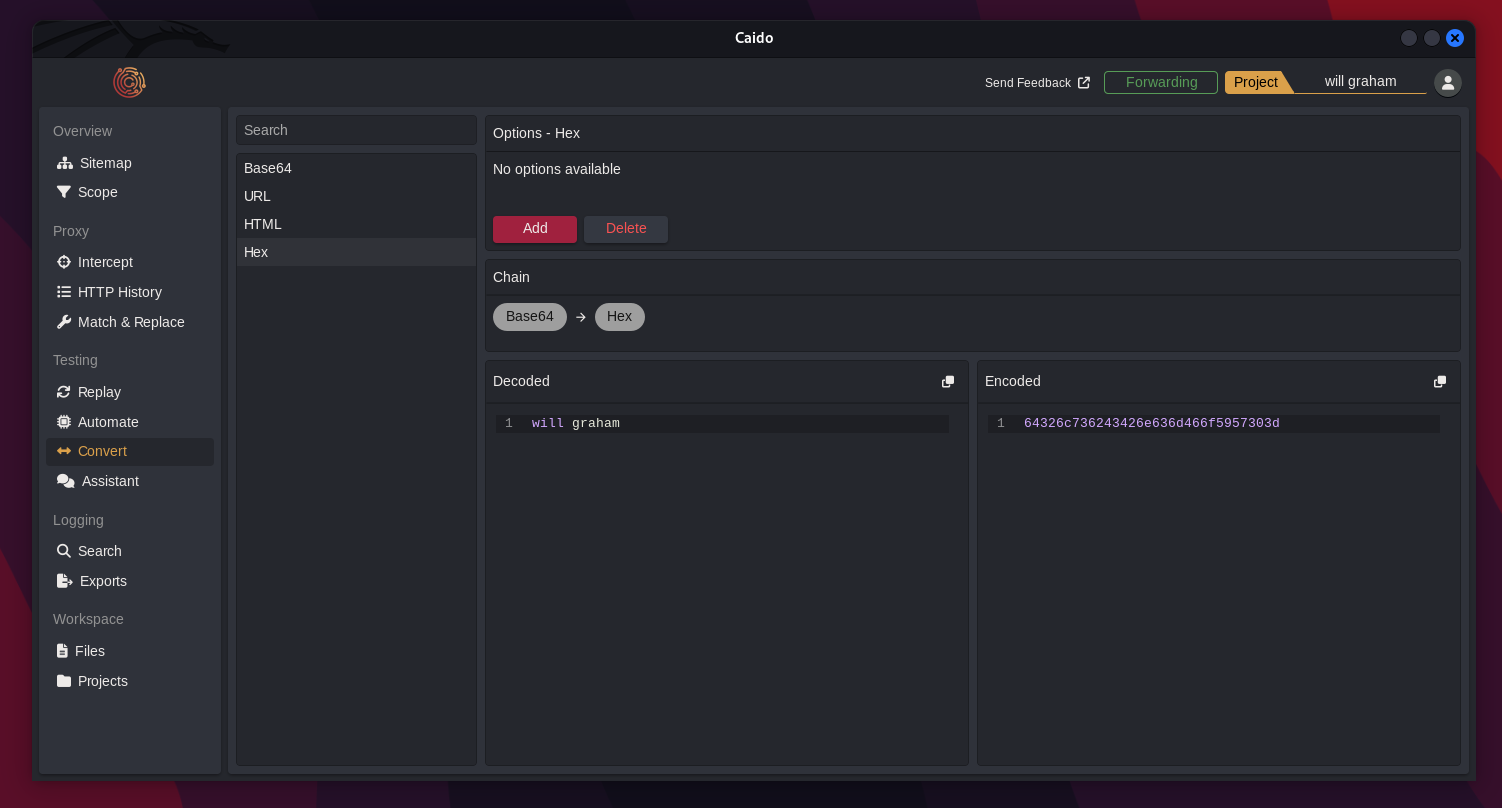Toggle the Forwarding button
The width and height of the screenshot is (1502, 808).
[x=1161, y=82]
